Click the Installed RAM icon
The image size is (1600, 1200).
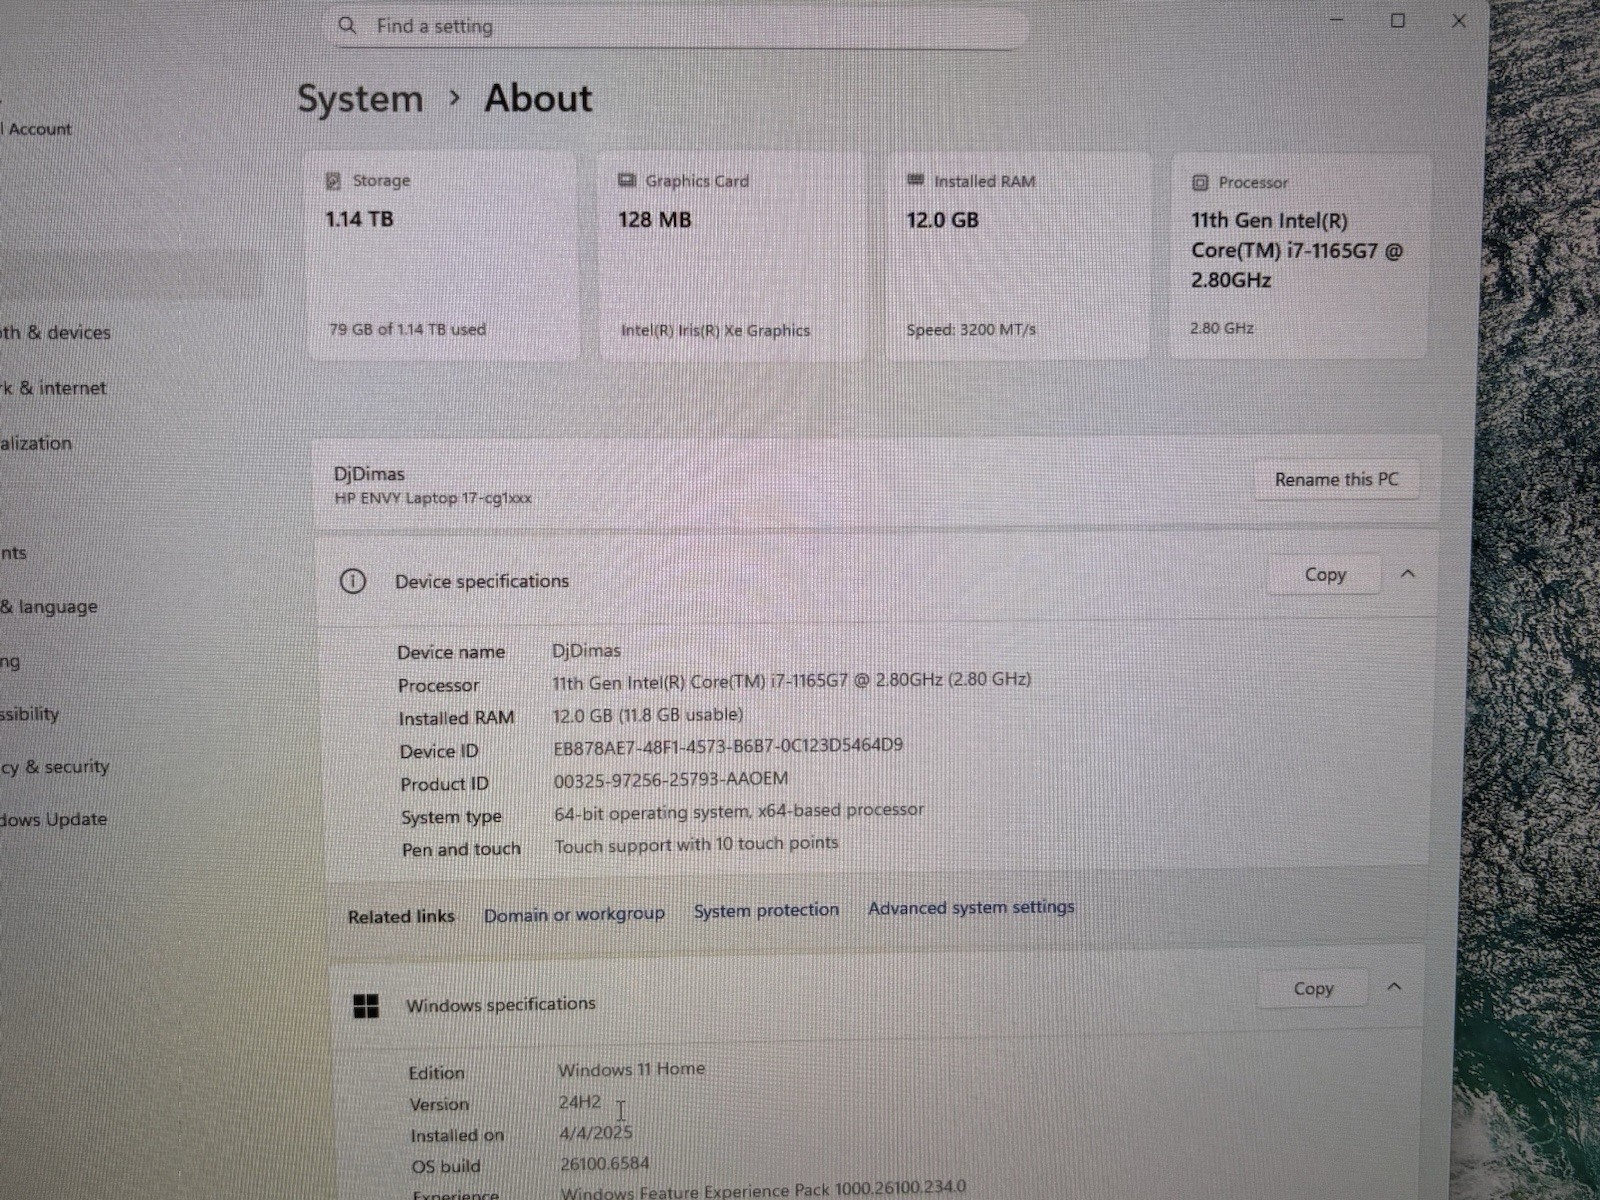coord(915,181)
